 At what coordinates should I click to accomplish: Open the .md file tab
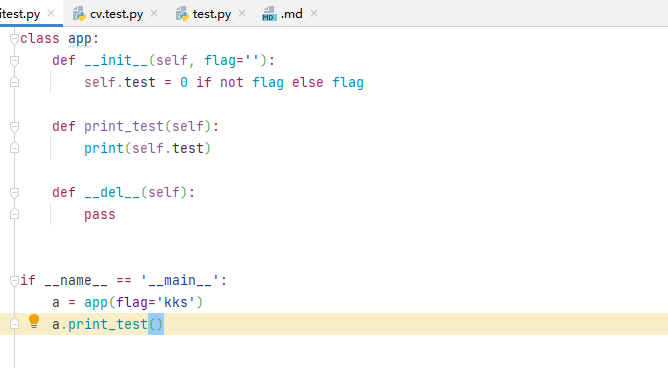coord(291,14)
